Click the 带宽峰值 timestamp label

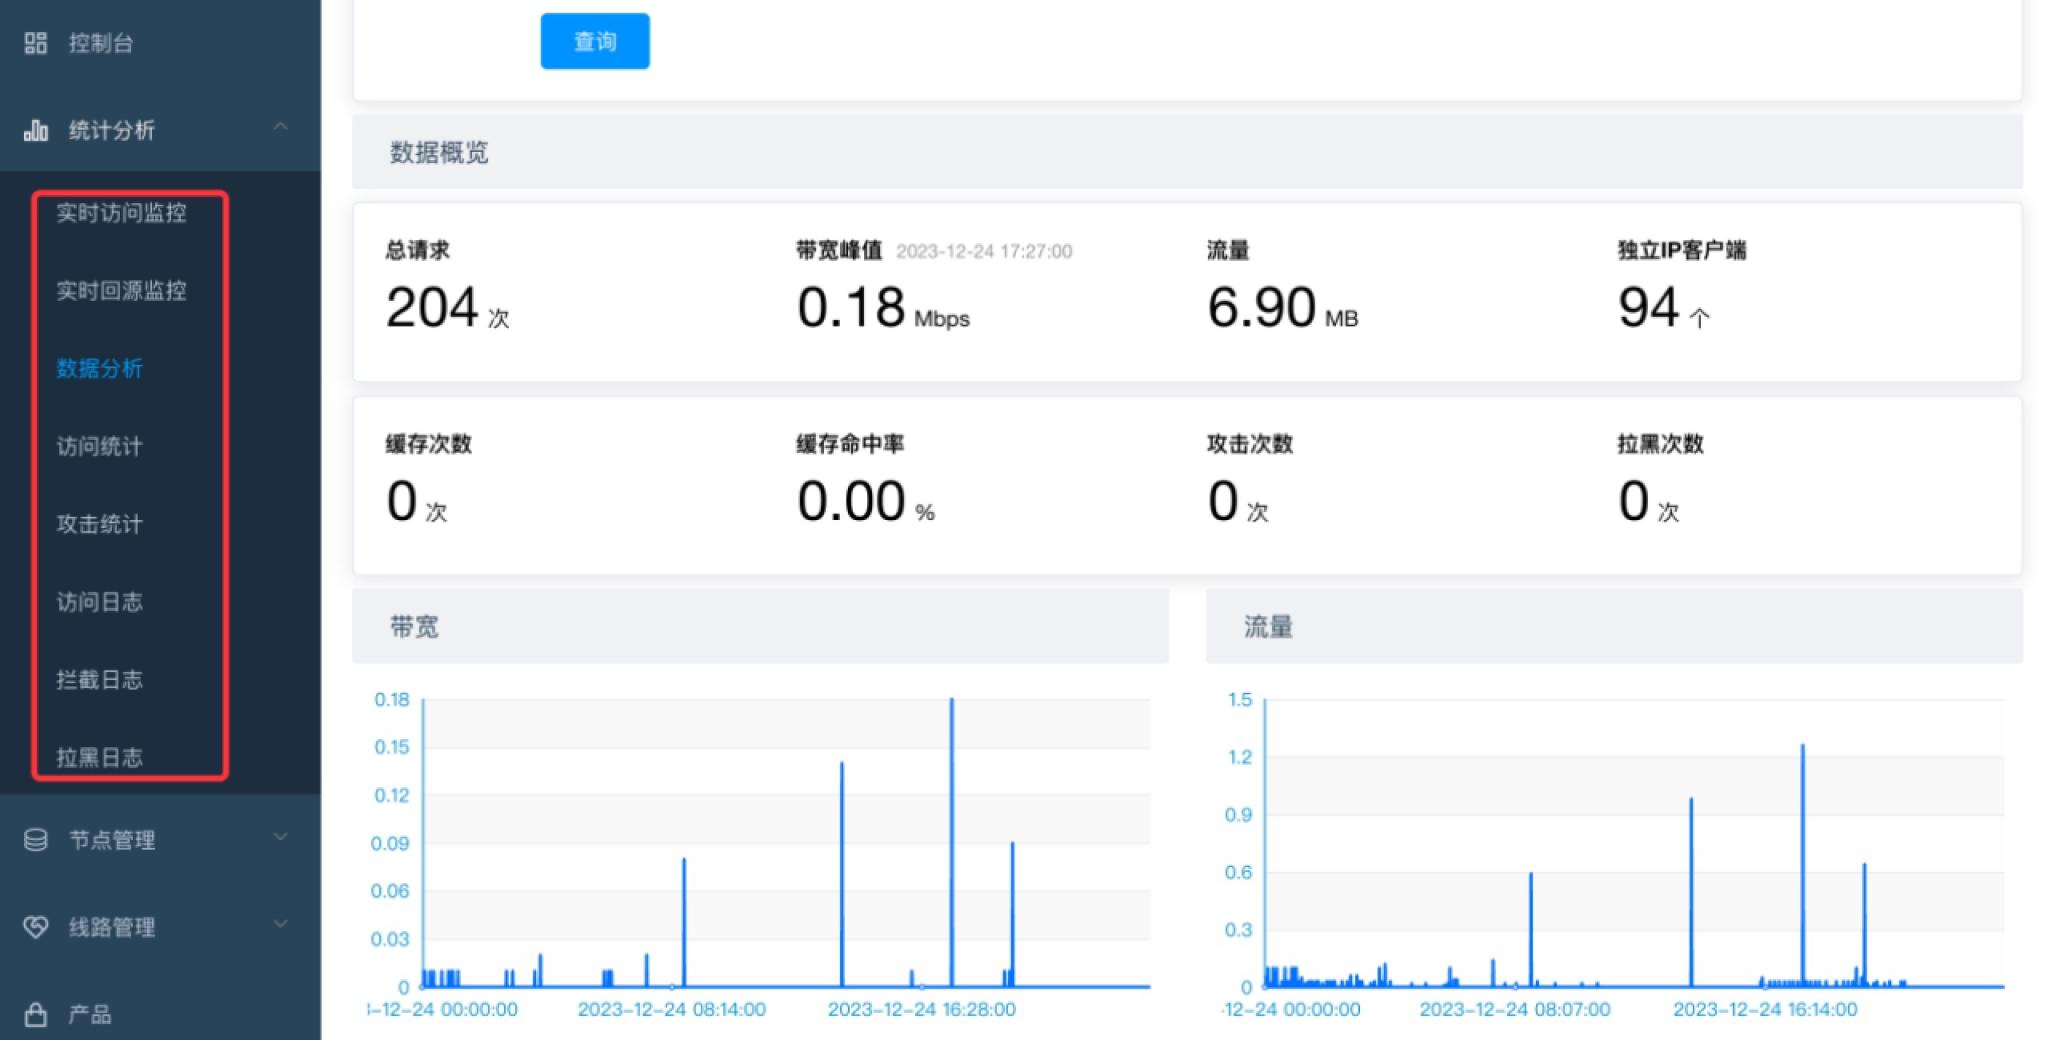pos(985,252)
